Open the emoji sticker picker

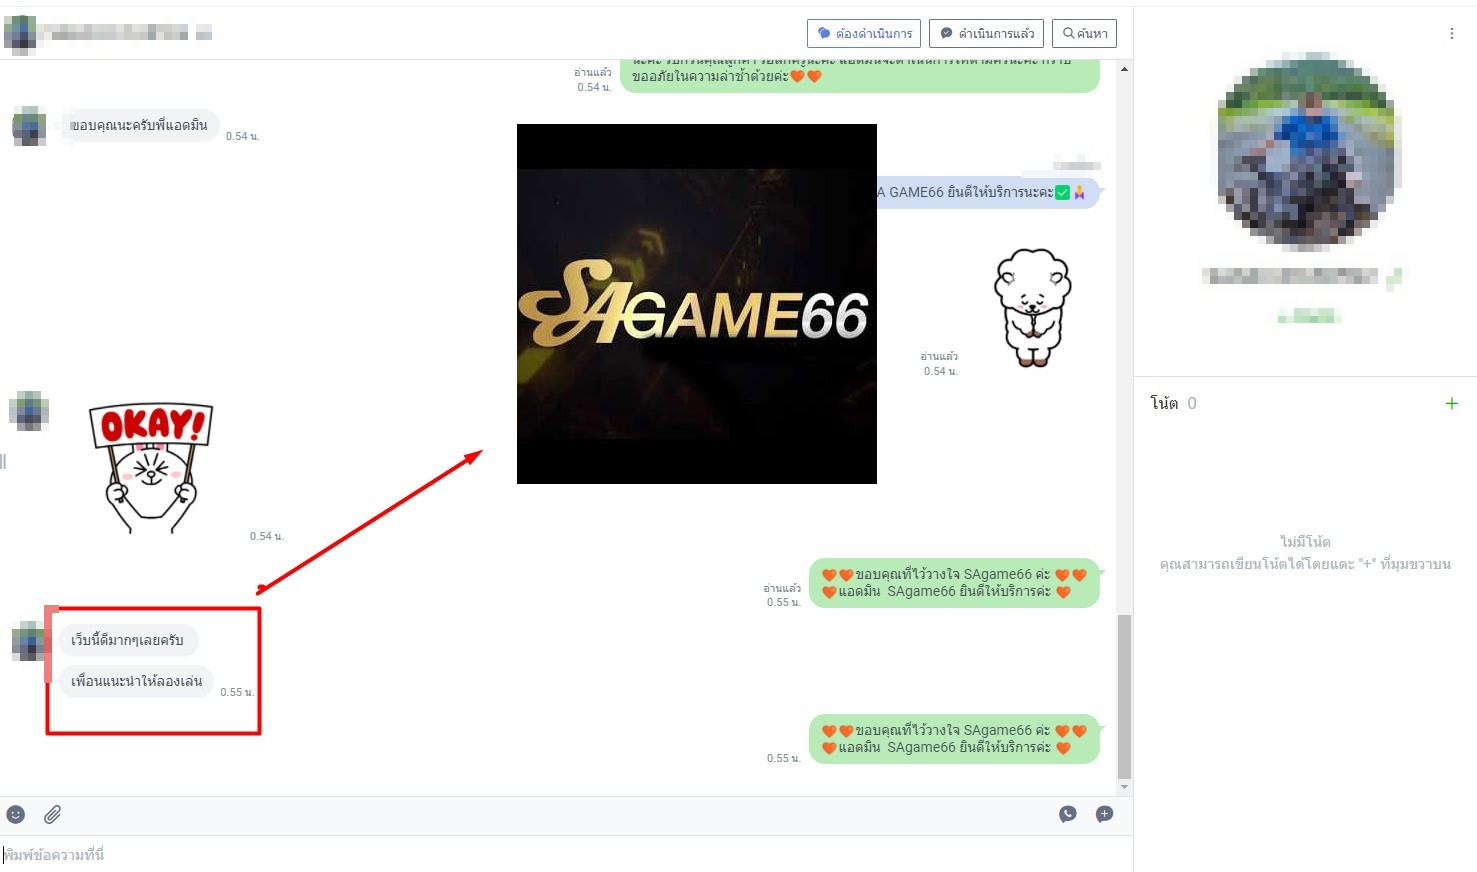pos(16,814)
